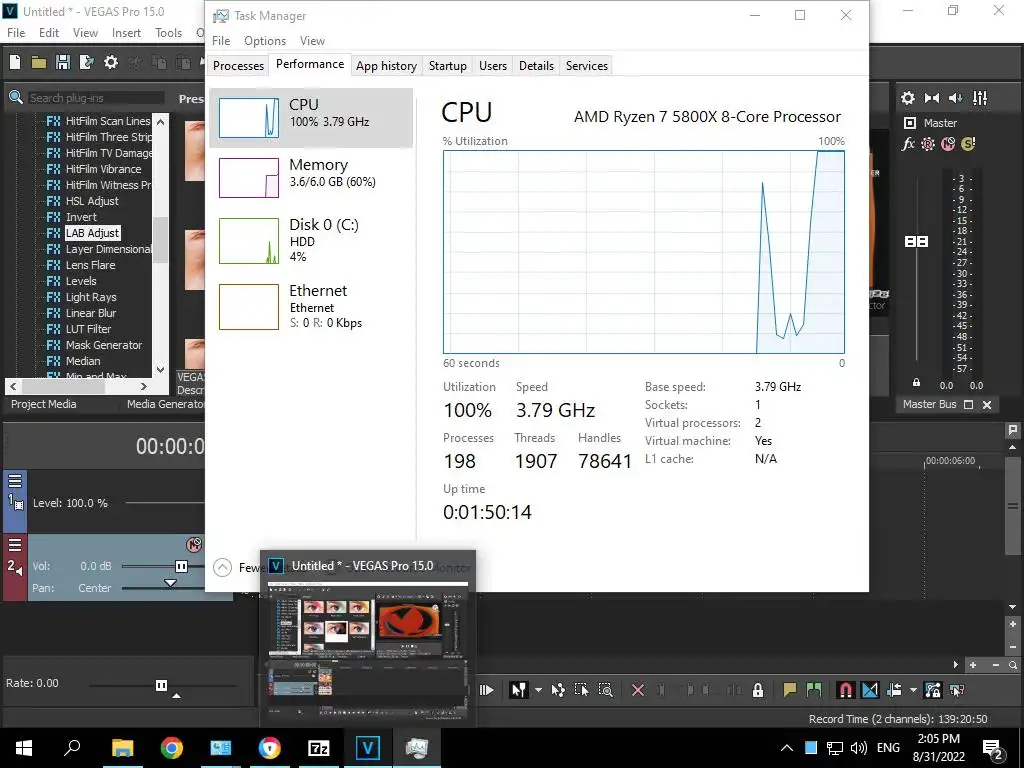Screen dimensions: 1024x768
Task: Select Disk 0 (C:) performance item
Action: (x=312, y=240)
